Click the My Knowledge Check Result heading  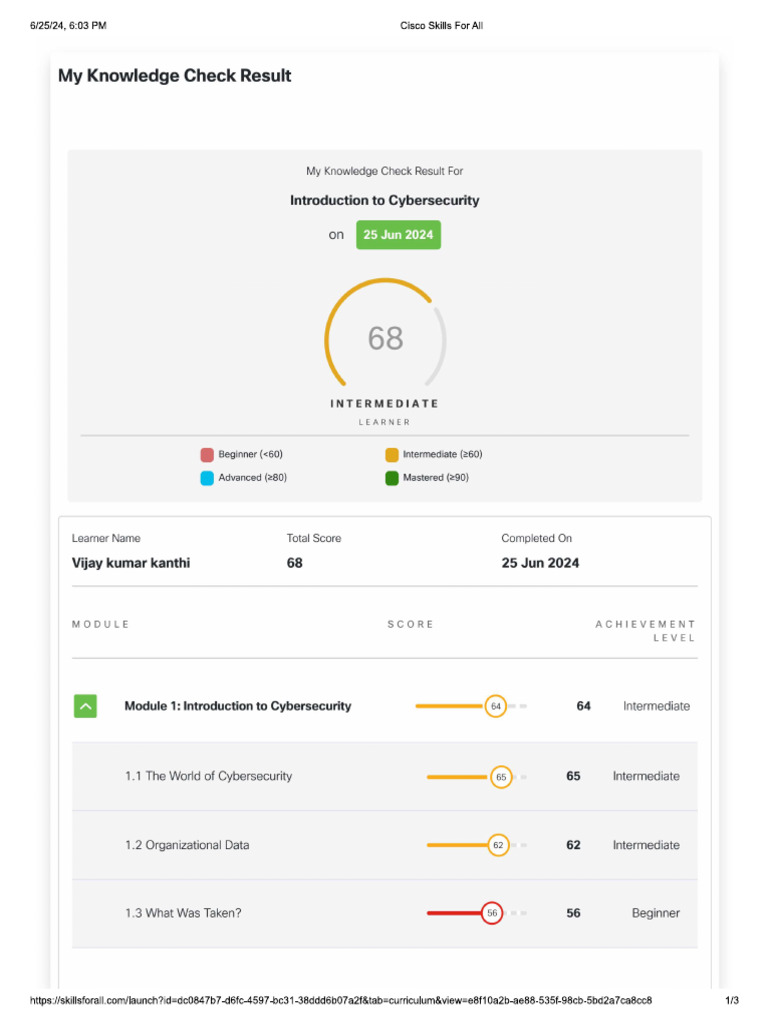[x=174, y=76]
